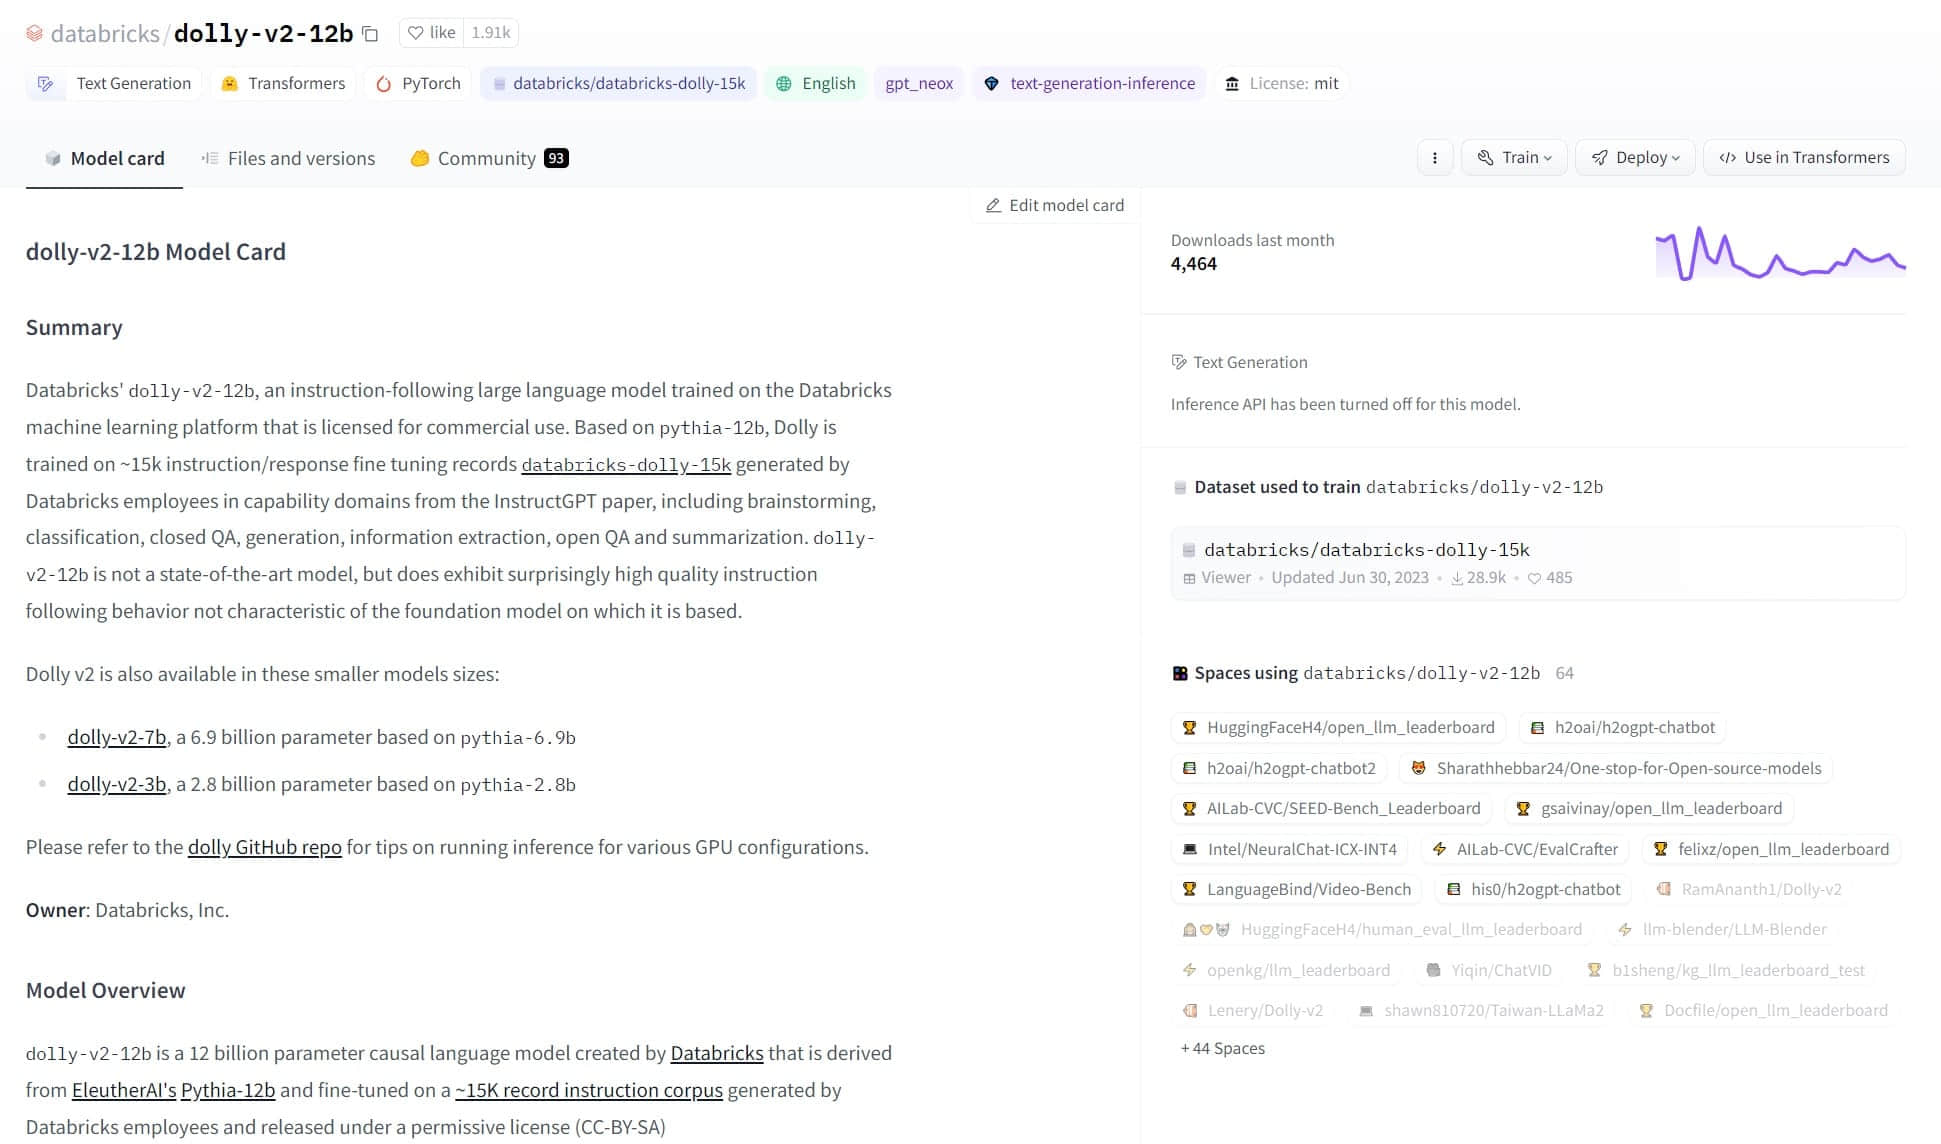Open Yiqin/ChatVID space
This screenshot has height=1144, width=1941.
(x=1489, y=970)
